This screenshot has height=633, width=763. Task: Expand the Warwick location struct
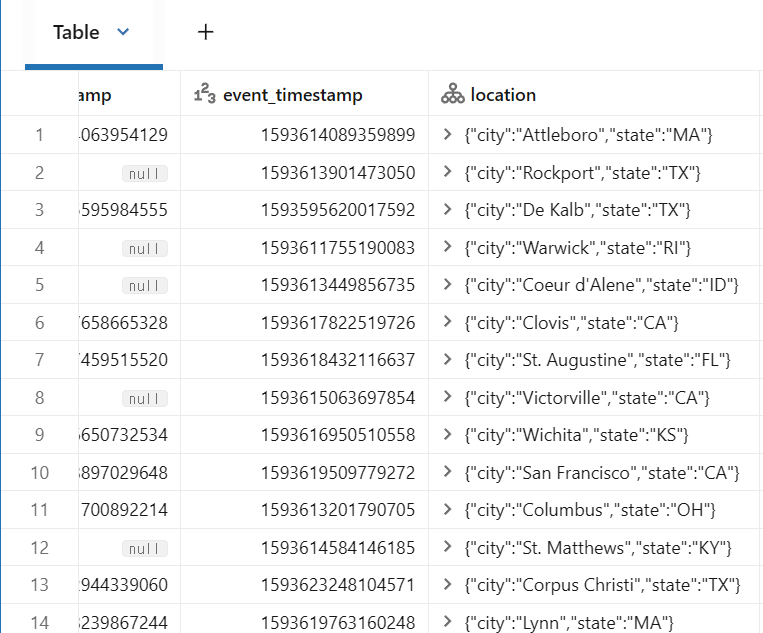tap(447, 247)
